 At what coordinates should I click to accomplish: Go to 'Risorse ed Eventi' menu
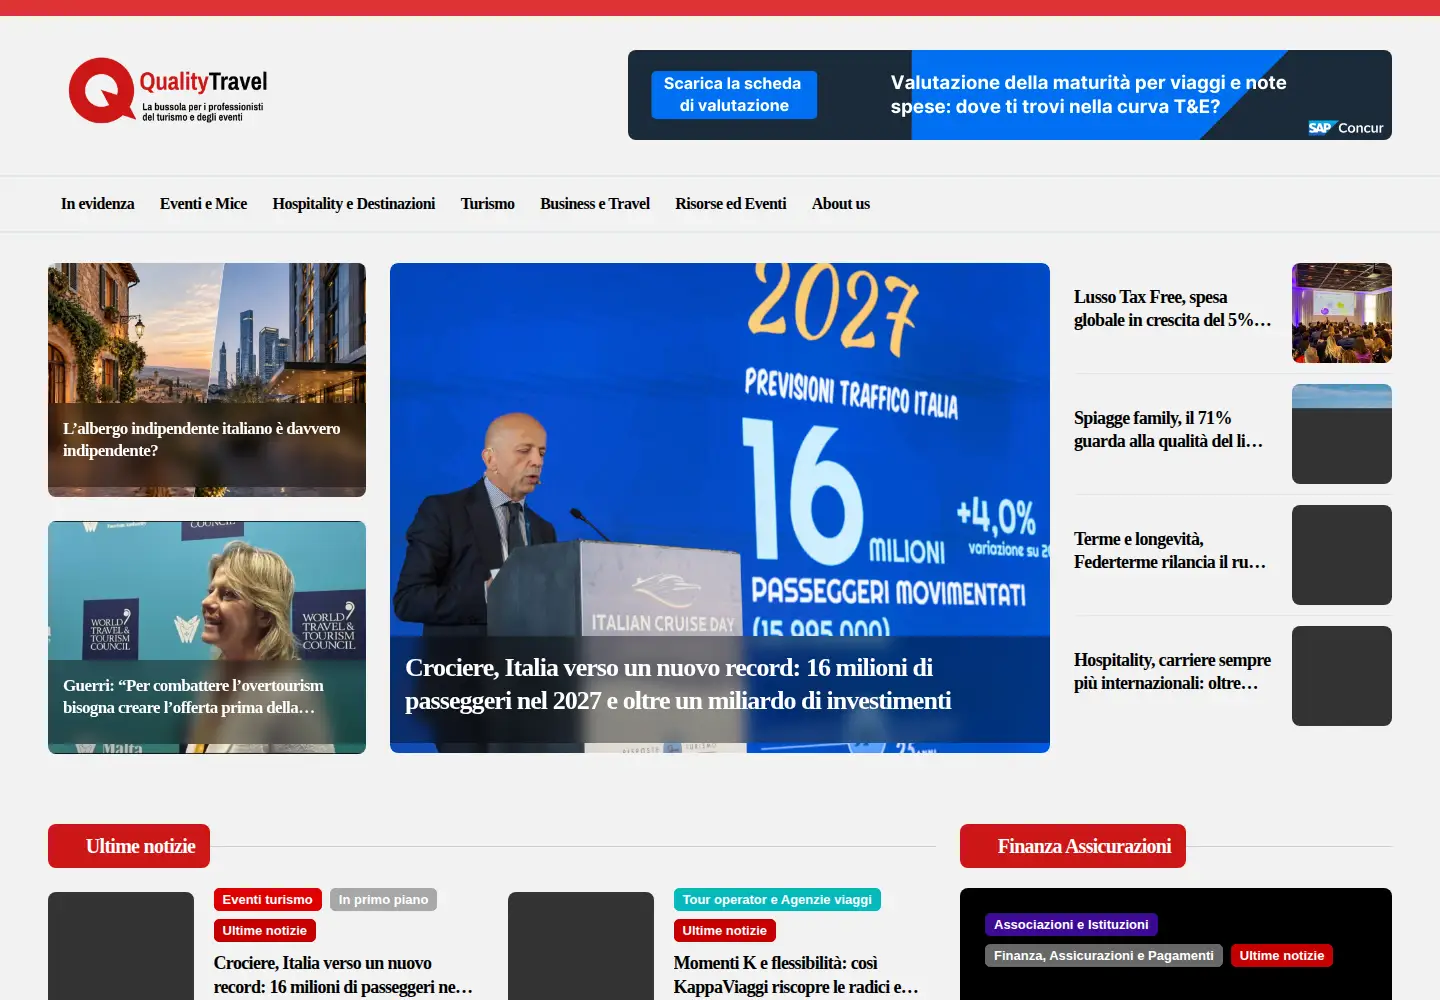click(x=731, y=204)
